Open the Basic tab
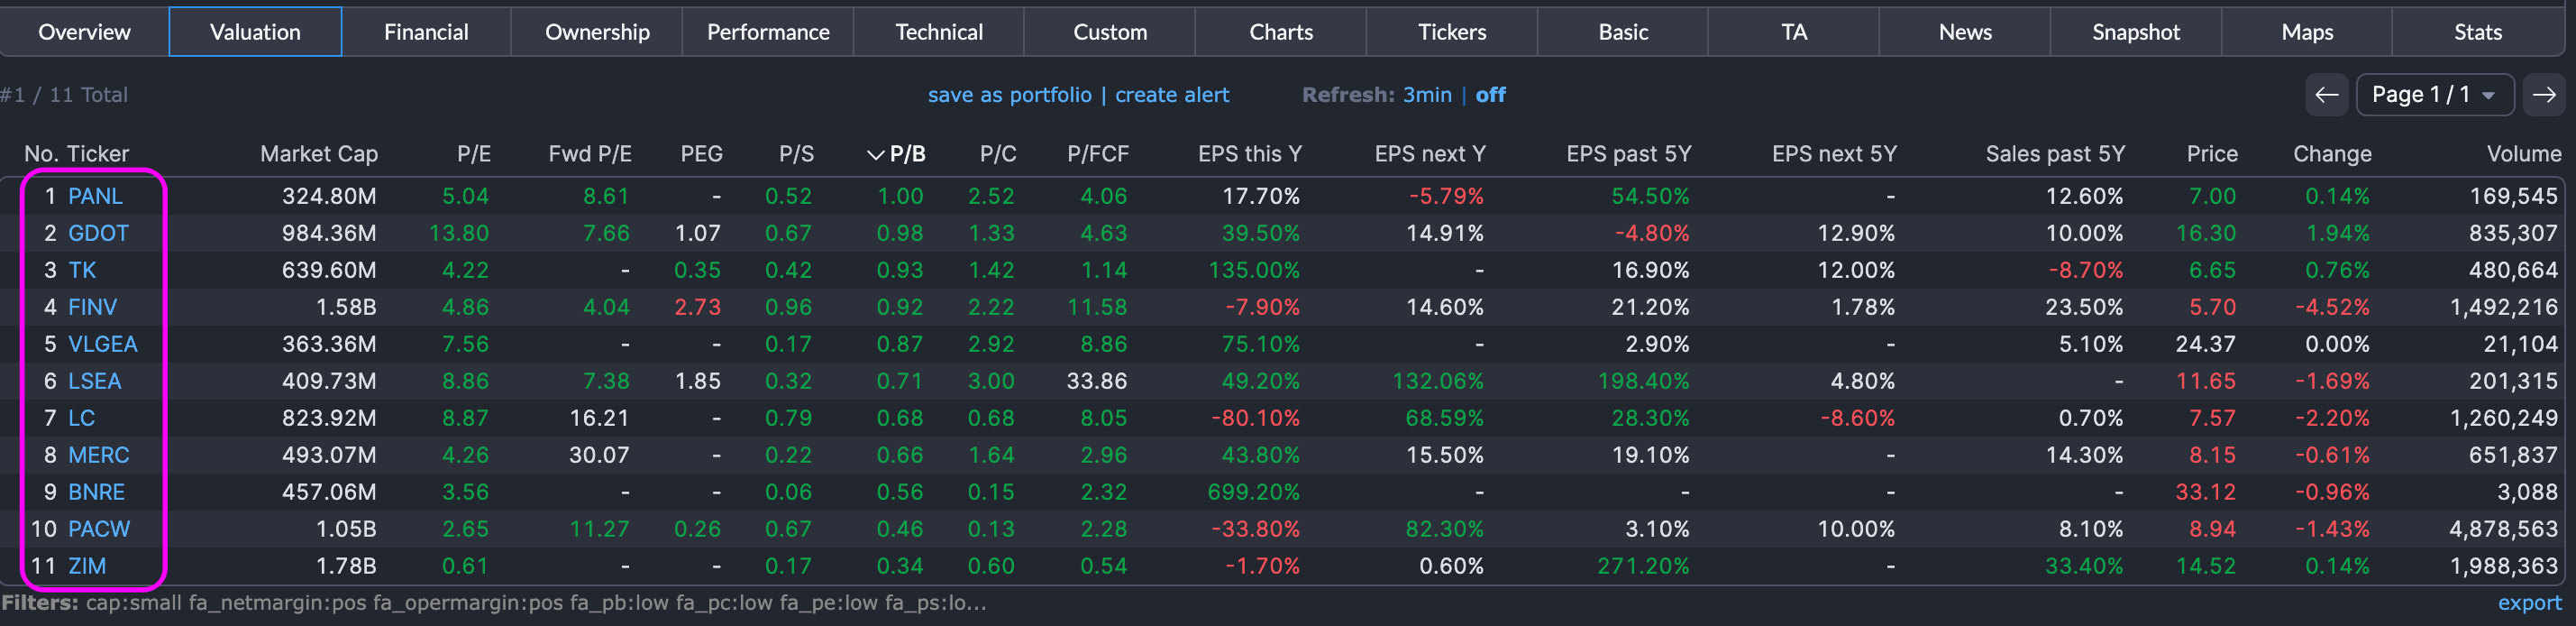The height and width of the screenshot is (626, 2576). [1623, 32]
